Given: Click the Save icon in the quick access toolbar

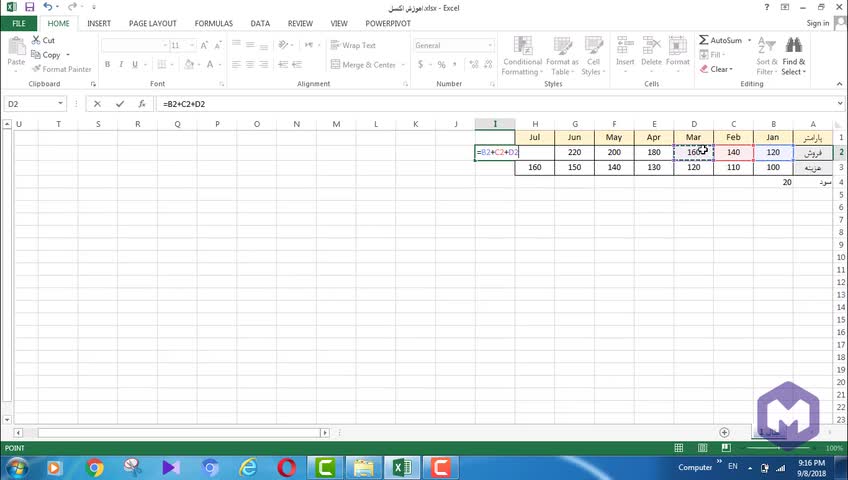Looking at the screenshot, I should point(30,7).
